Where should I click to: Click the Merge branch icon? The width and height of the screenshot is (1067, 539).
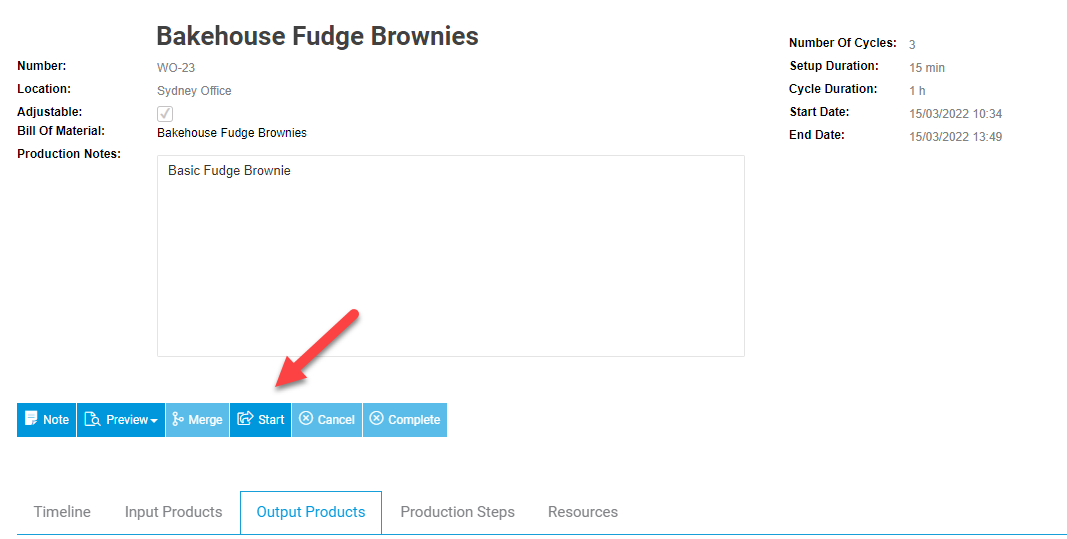(x=178, y=419)
